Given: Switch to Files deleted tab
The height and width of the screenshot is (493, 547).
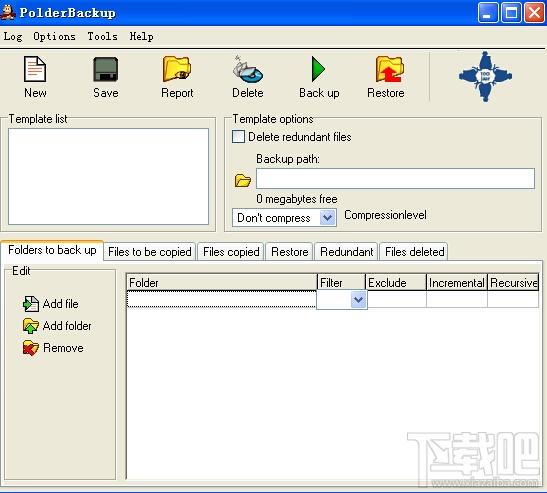Looking at the screenshot, I should pos(414,252).
